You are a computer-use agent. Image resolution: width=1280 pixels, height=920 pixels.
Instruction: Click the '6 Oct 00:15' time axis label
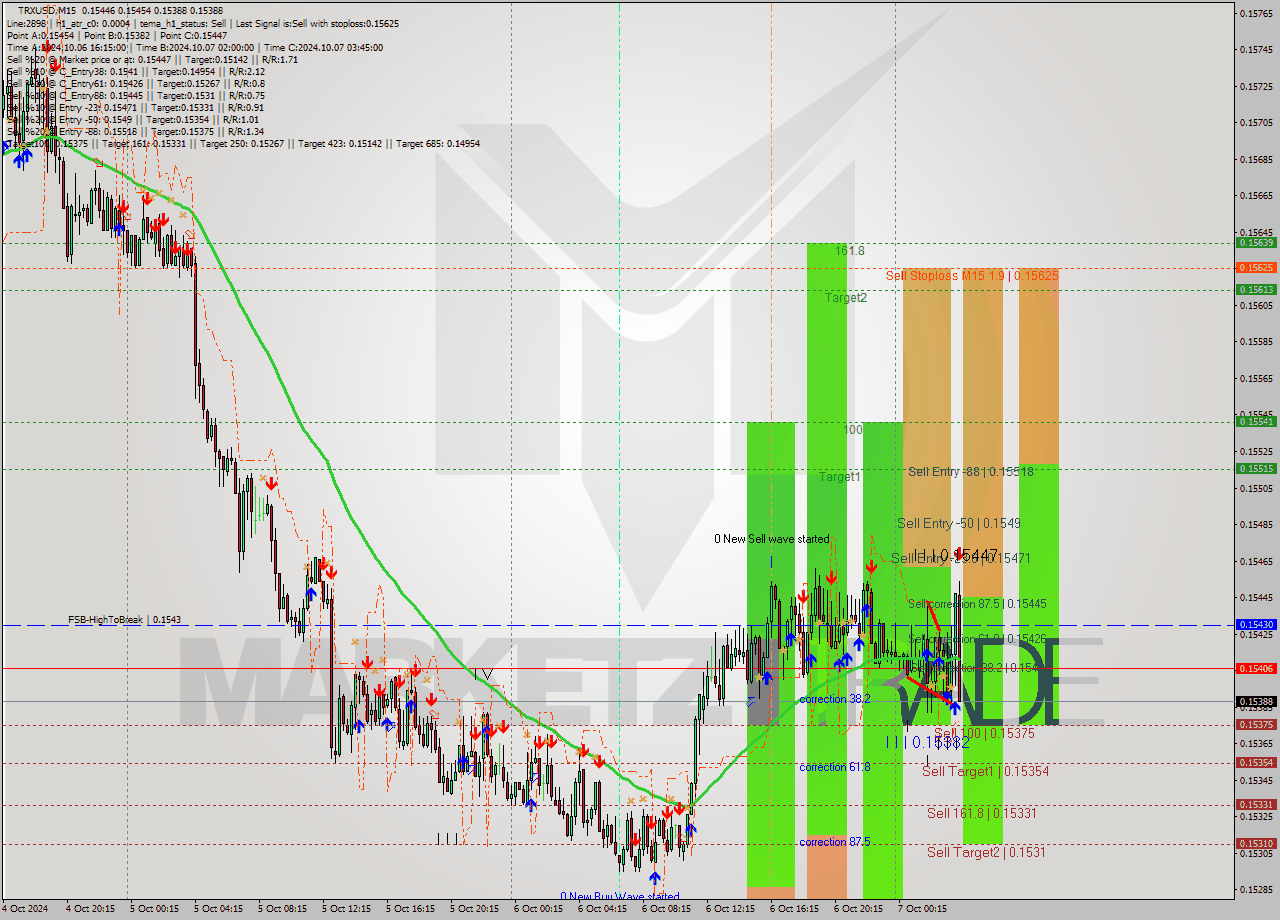(538, 909)
